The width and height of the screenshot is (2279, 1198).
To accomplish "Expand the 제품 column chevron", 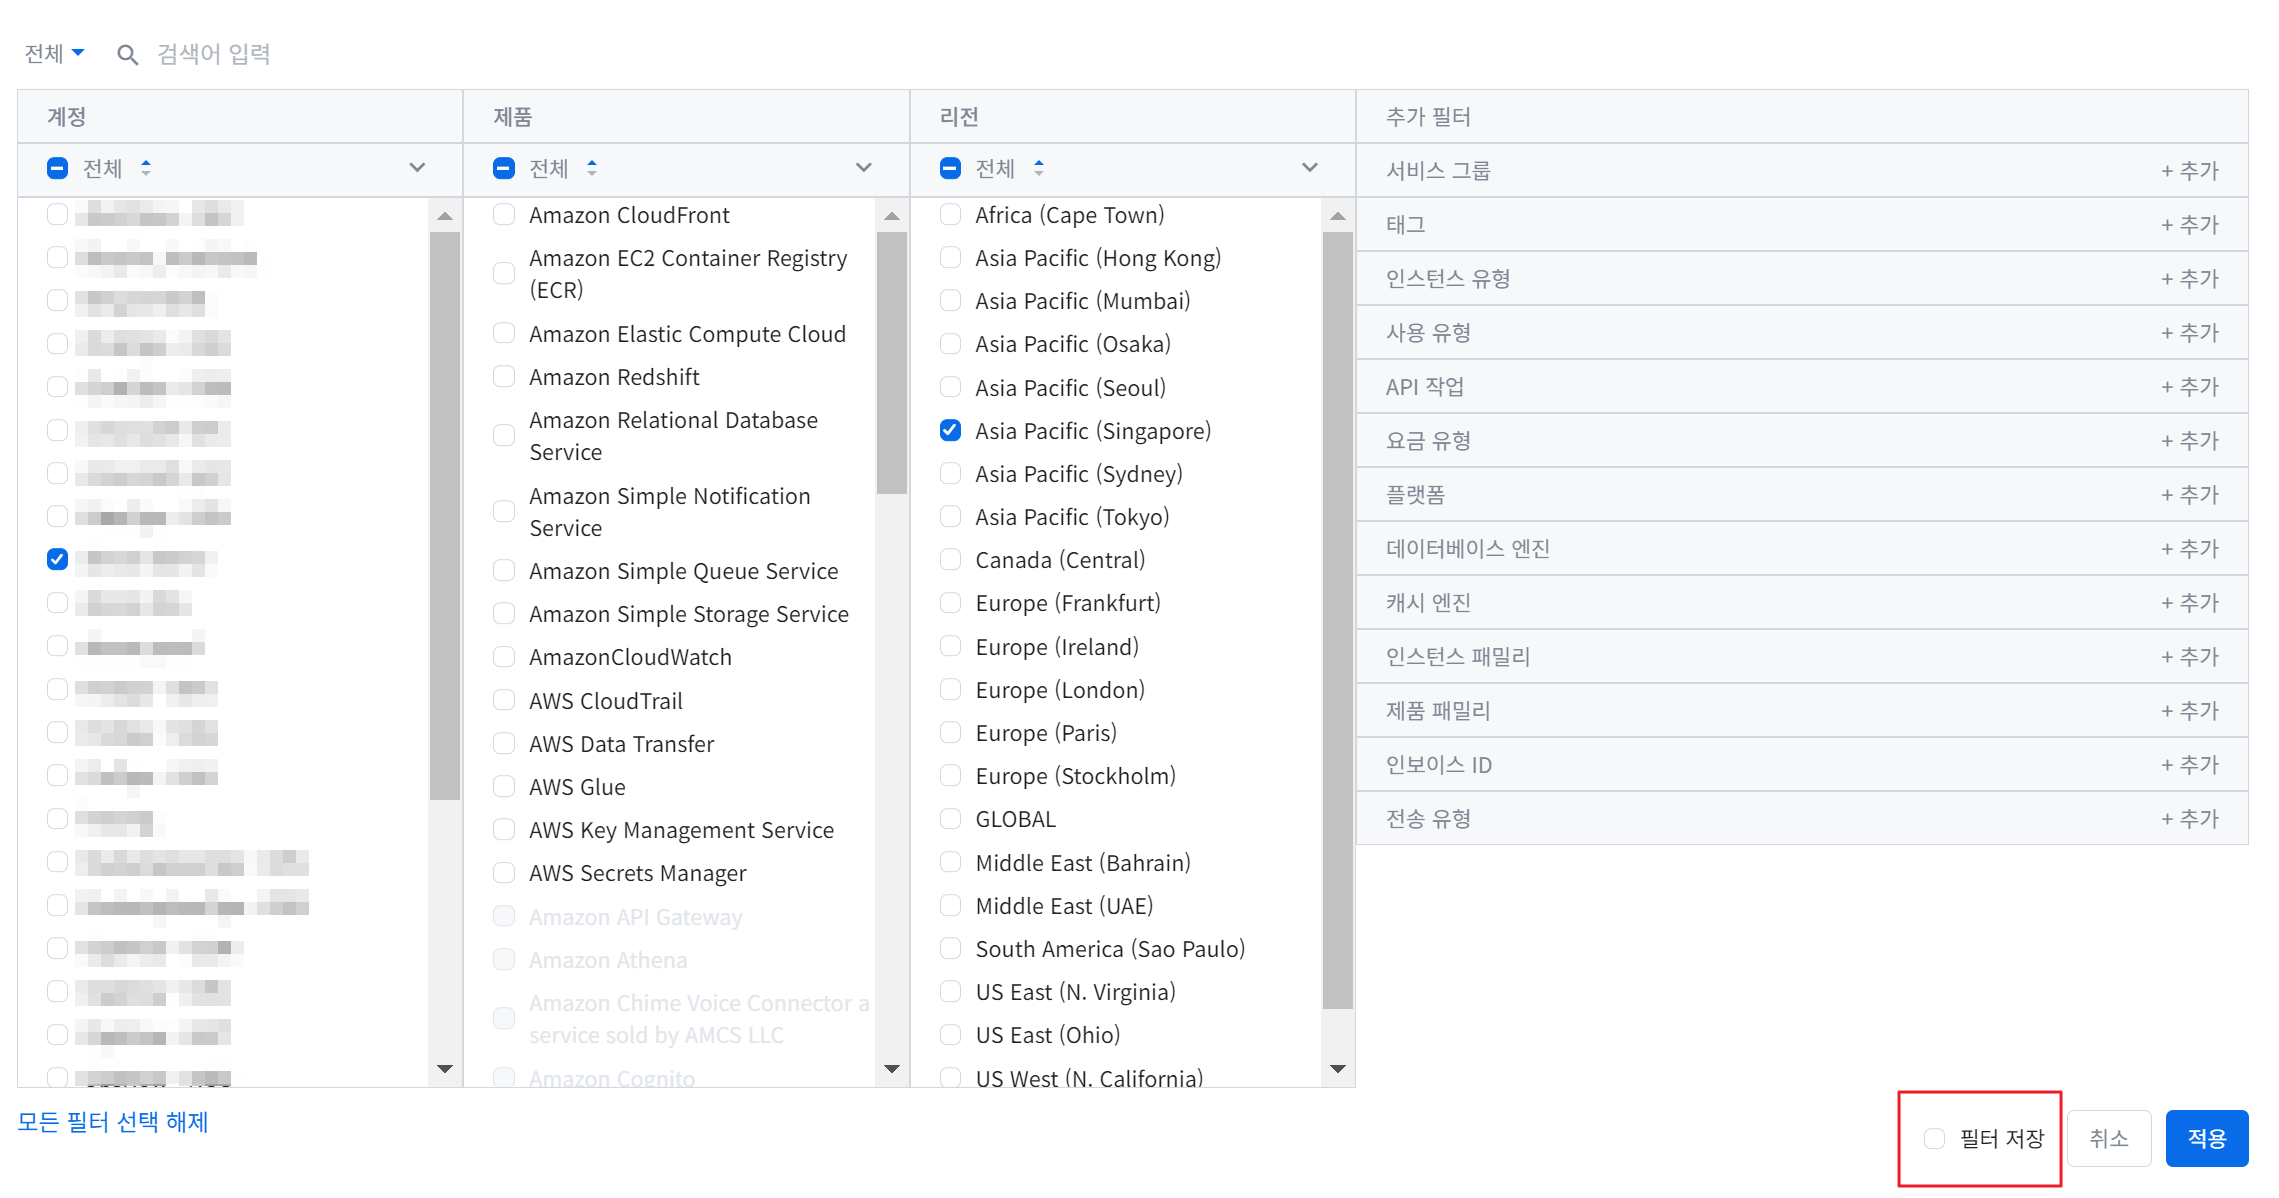I will (x=863, y=168).
